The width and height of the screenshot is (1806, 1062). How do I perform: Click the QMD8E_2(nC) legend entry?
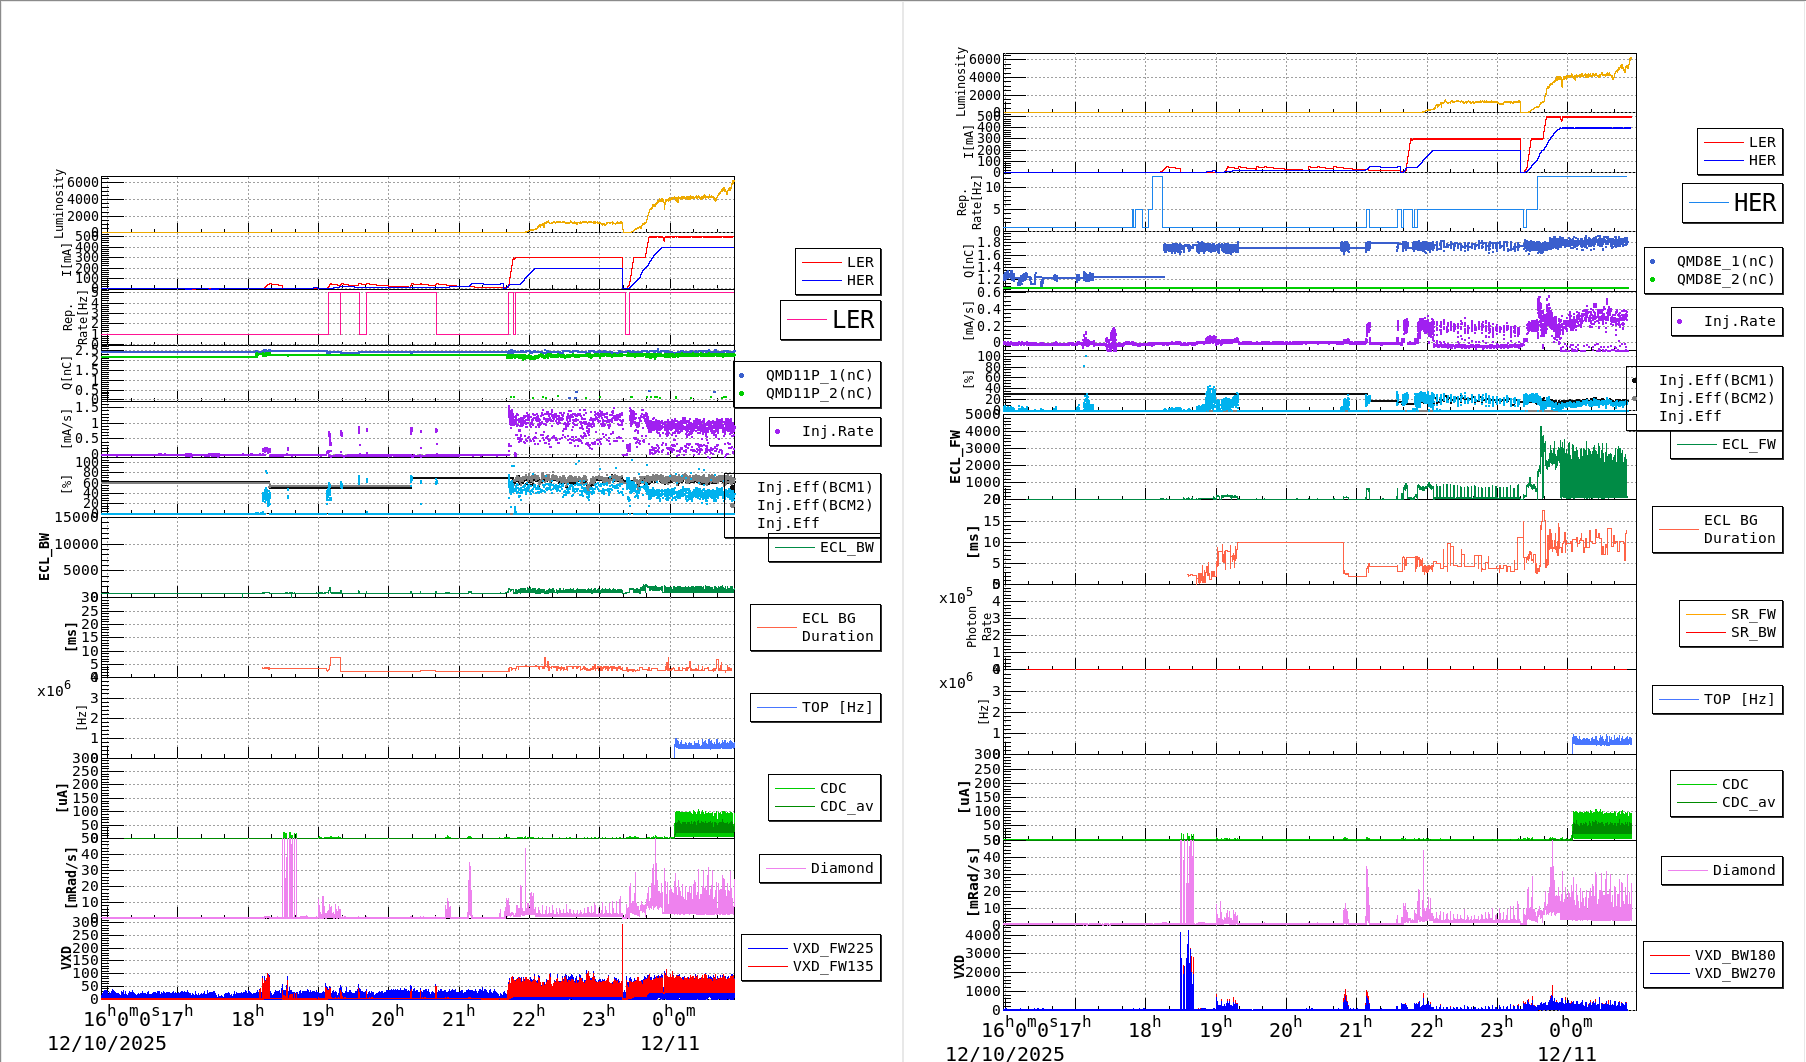coord(1724,279)
